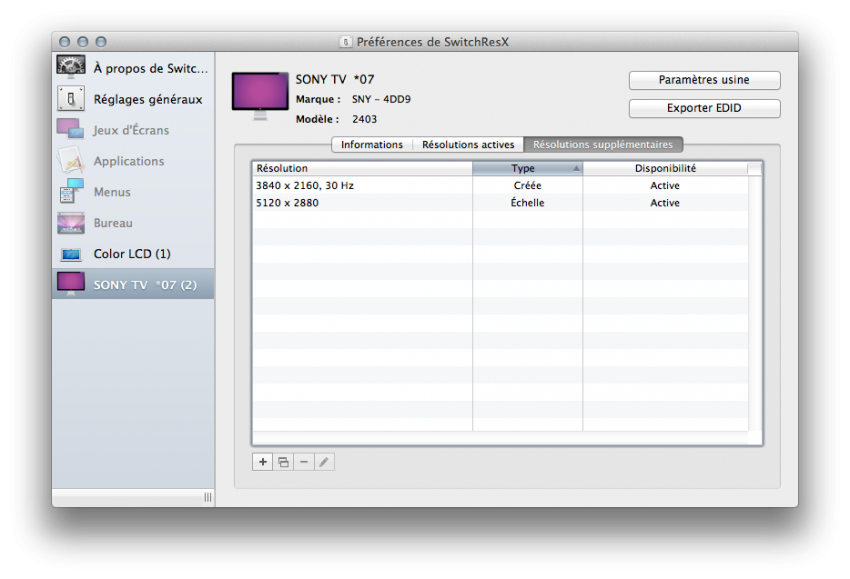Edit resolution with the pencil button
This screenshot has height=579, width=850.
point(324,462)
